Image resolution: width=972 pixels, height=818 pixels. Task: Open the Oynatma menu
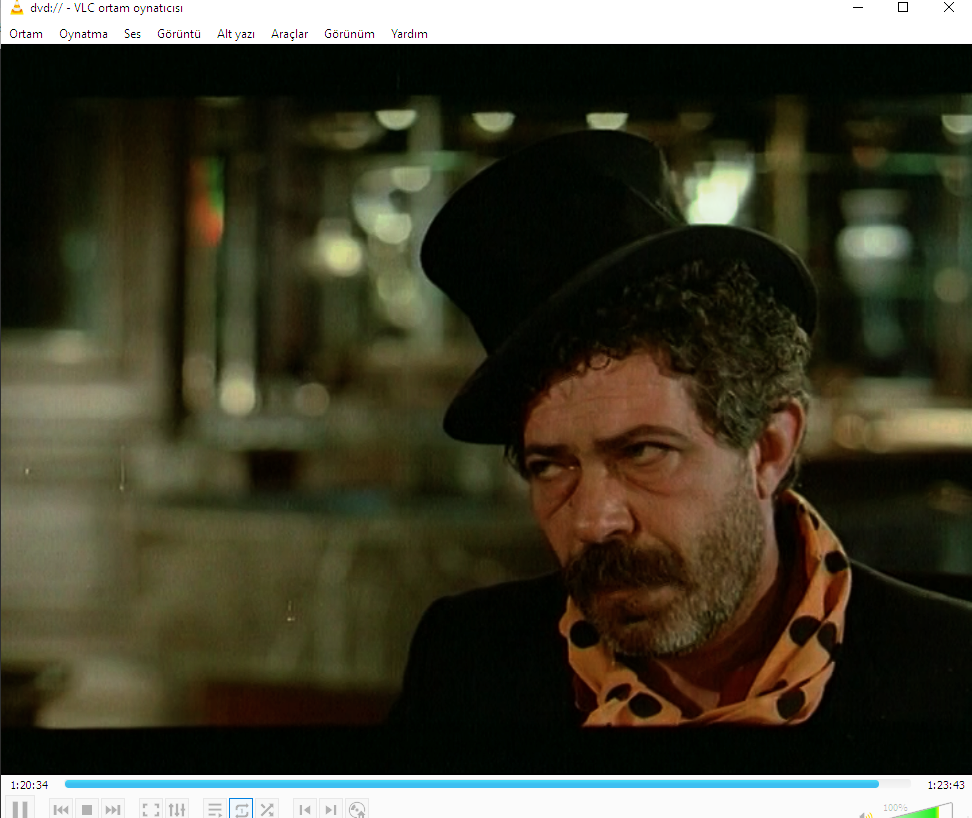[x=83, y=33]
